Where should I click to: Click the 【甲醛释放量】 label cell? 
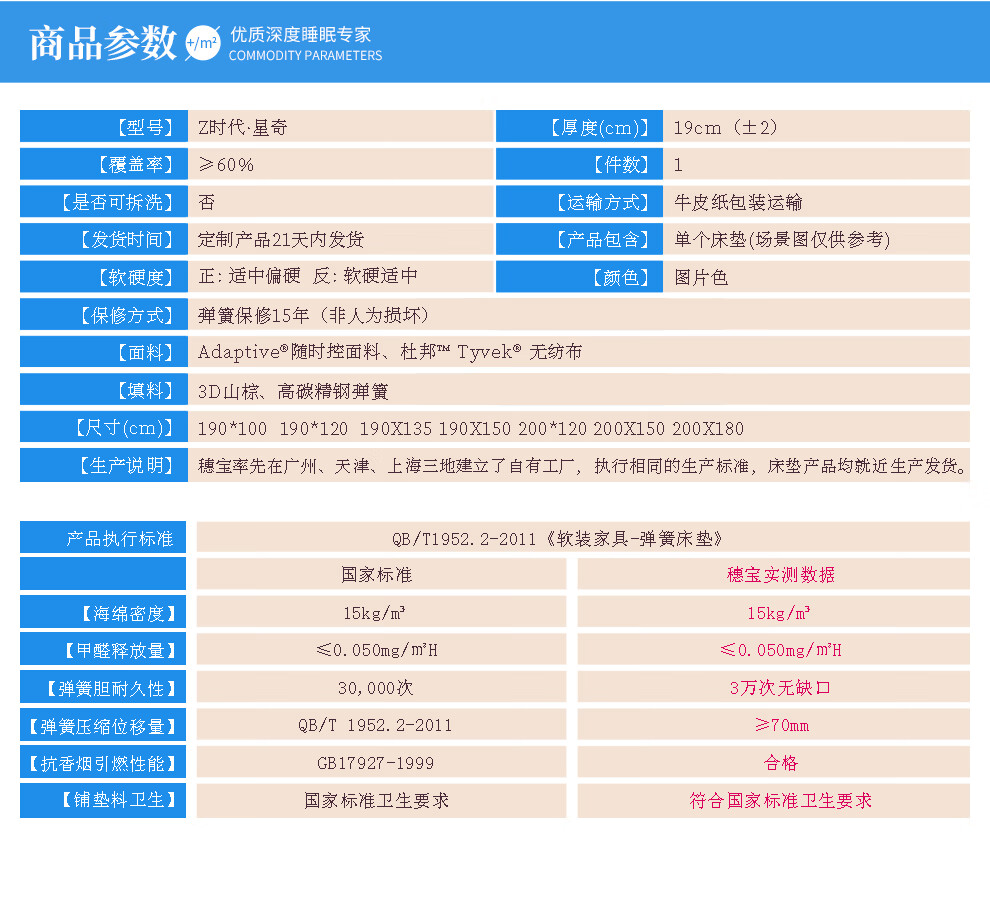point(104,650)
